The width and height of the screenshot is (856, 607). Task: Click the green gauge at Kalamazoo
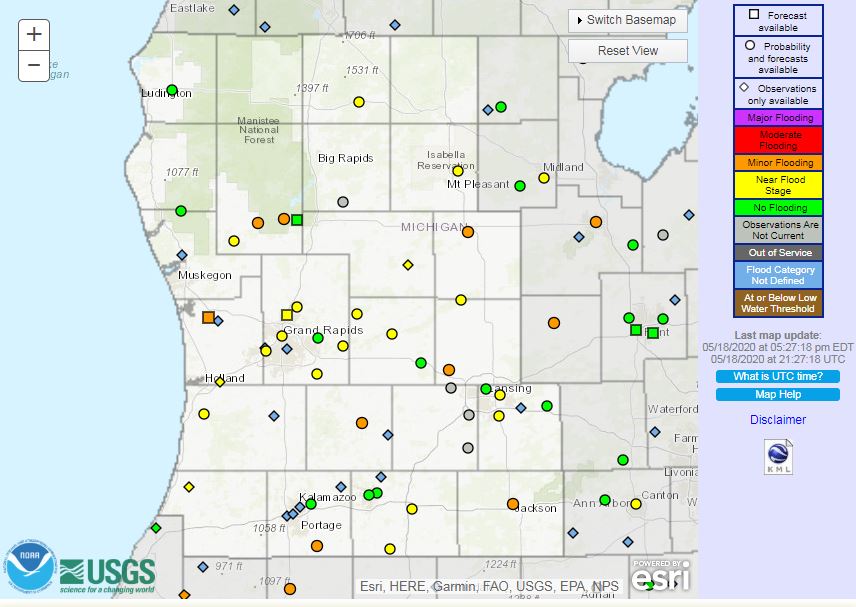[x=311, y=504]
